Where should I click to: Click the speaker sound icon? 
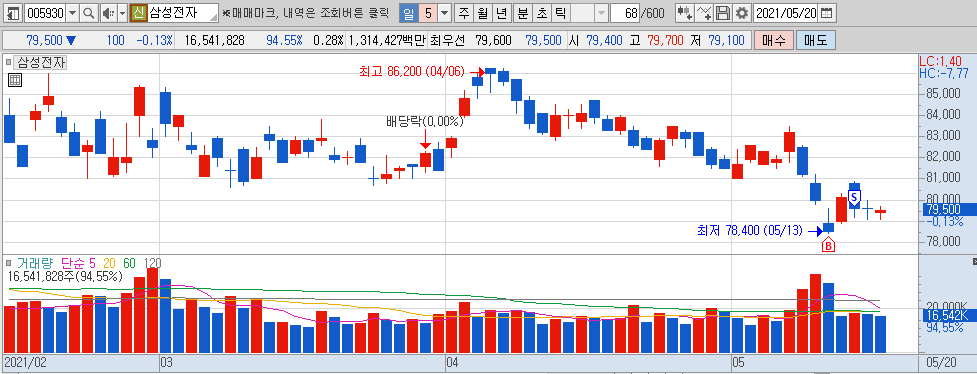coord(108,12)
